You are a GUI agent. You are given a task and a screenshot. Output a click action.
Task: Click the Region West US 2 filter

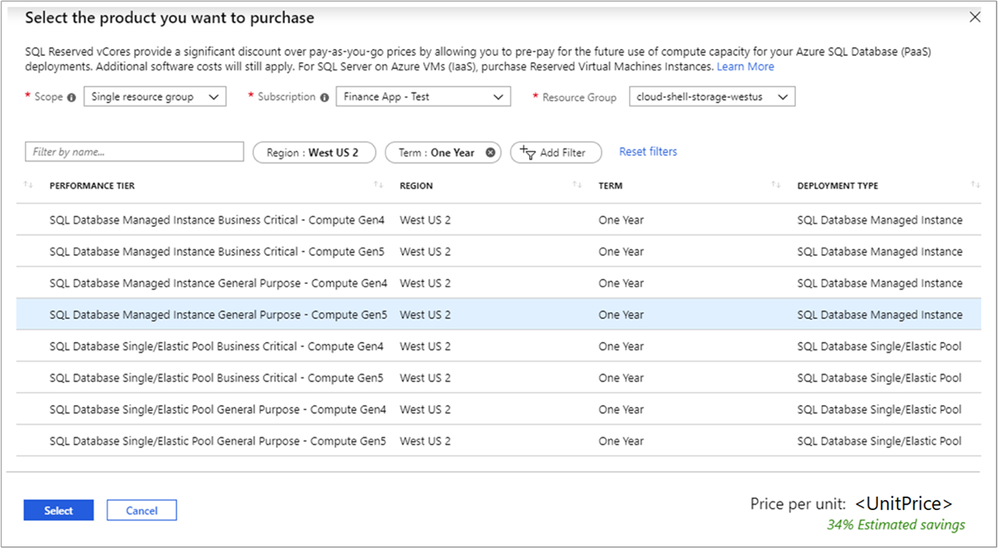[313, 153]
